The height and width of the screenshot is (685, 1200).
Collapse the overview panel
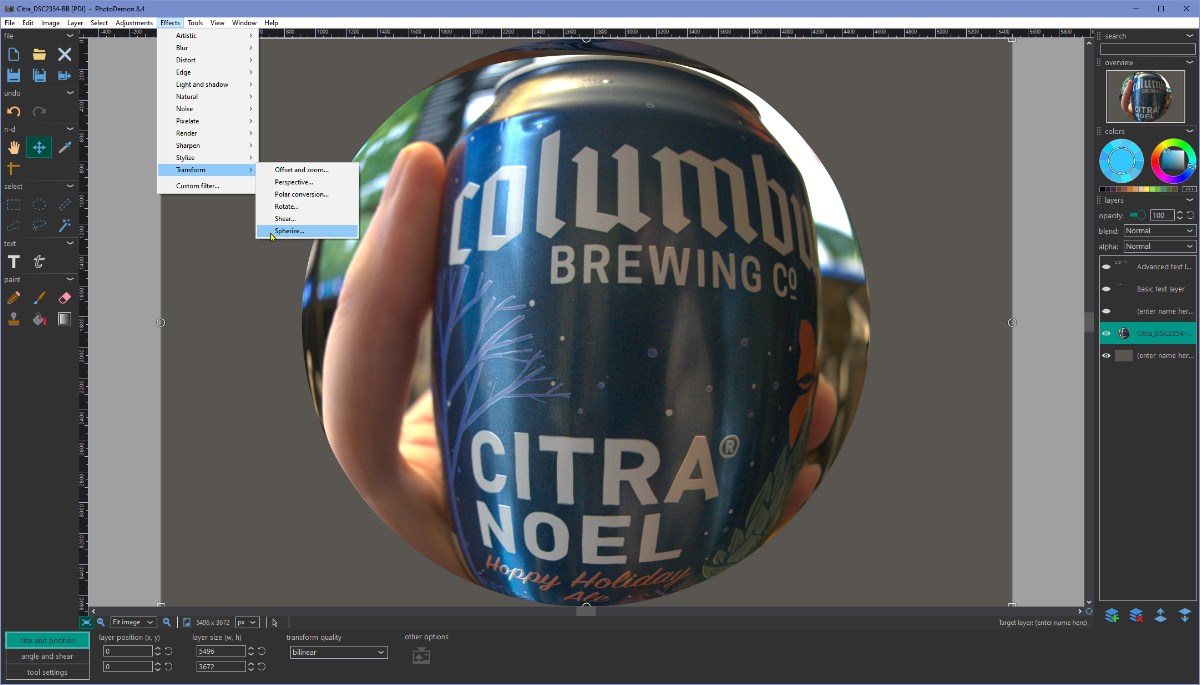click(1190, 62)
